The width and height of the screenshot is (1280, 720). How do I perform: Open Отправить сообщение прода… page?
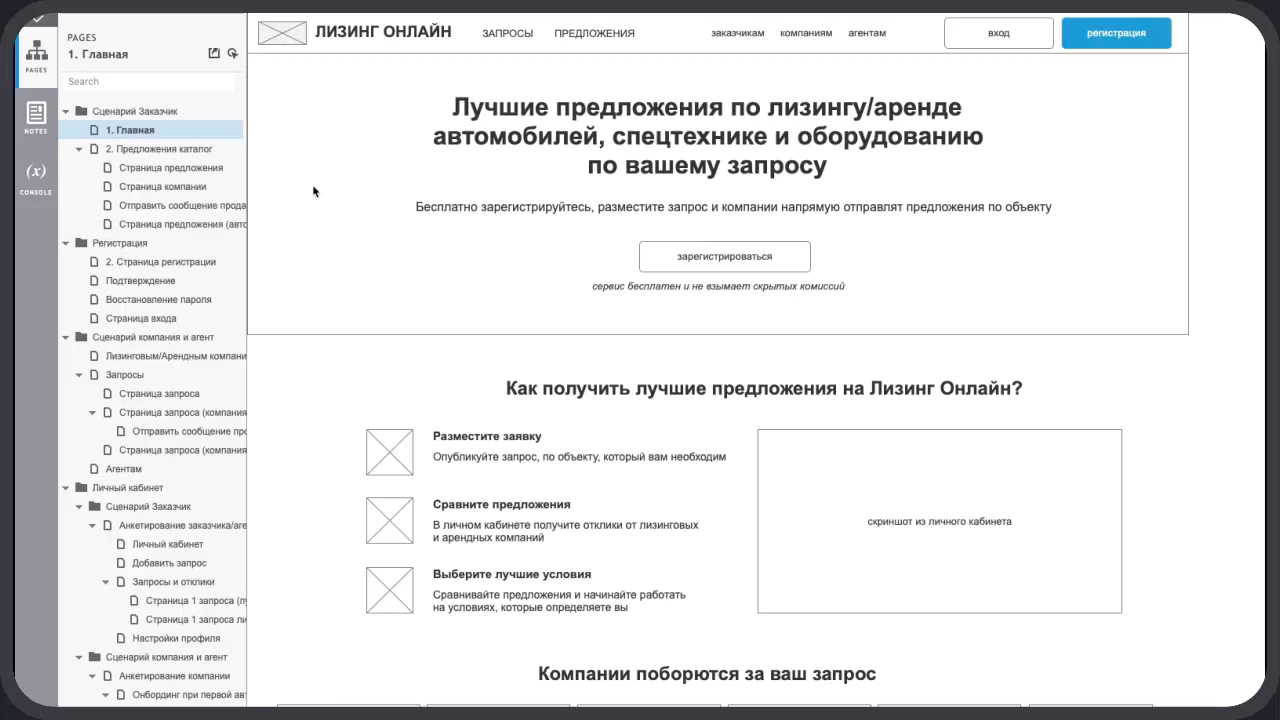(x=182, y=205)
